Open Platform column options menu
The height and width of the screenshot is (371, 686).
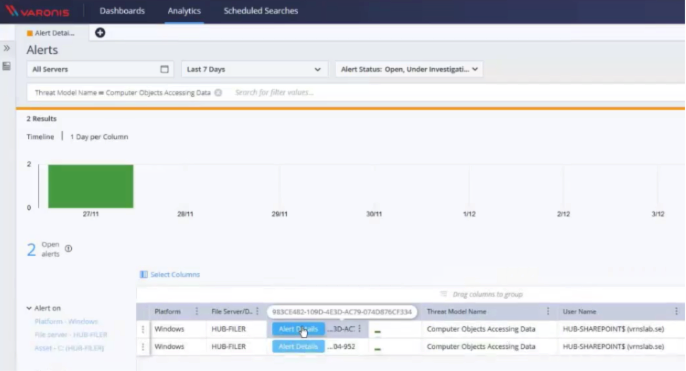coord(196,312)
